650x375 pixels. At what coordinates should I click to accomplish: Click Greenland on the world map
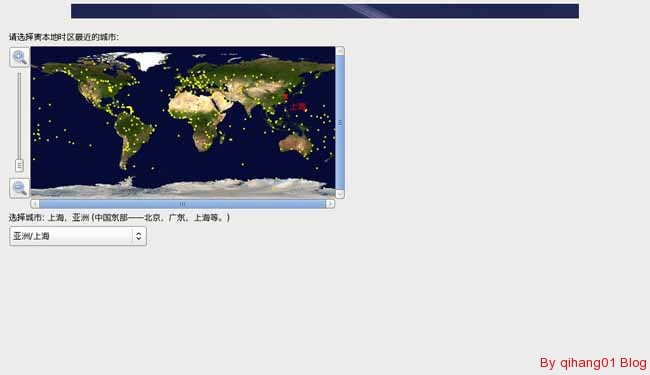(150, 59)
